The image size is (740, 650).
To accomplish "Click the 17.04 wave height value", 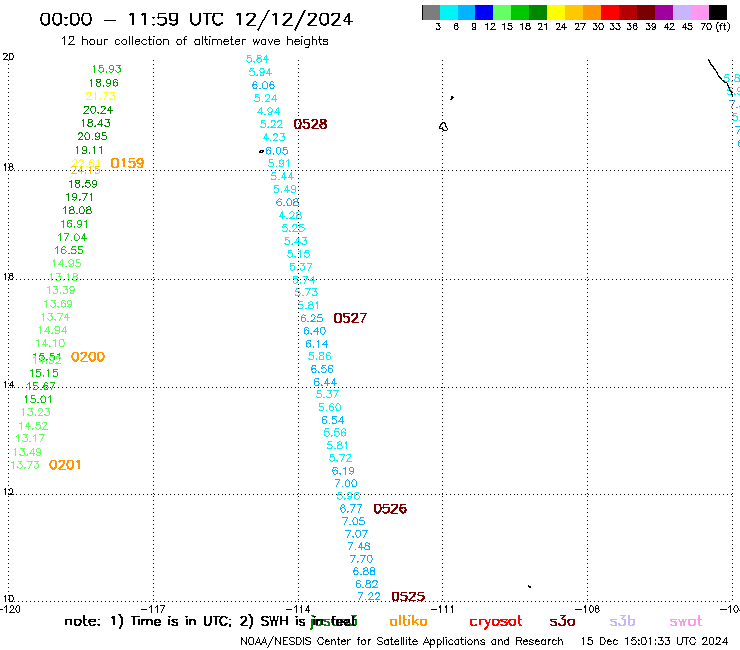I will tap(72, 237).
